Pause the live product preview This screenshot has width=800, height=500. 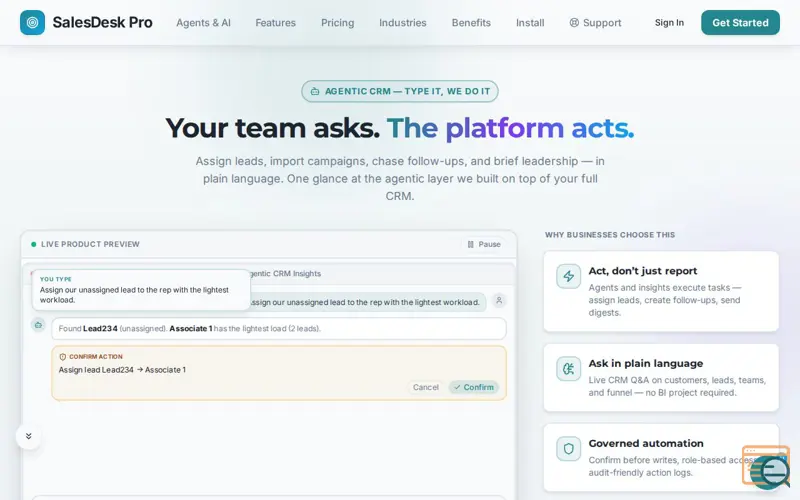(x=484, y=244)
